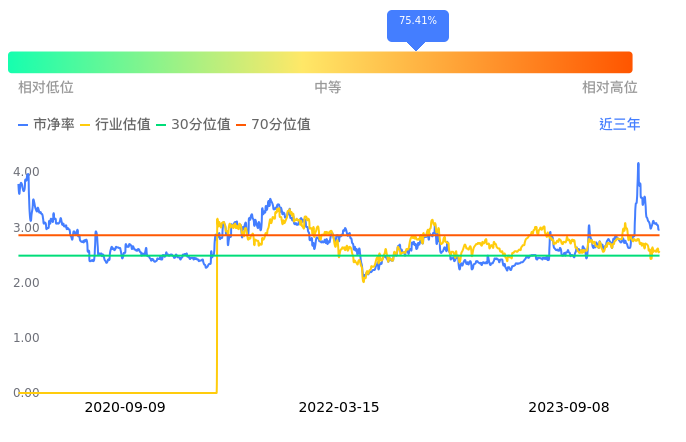The width and height of the screenshot is (686, 442).
Task: Click the 4.00 y-axis label
Action: coord(26,172)
